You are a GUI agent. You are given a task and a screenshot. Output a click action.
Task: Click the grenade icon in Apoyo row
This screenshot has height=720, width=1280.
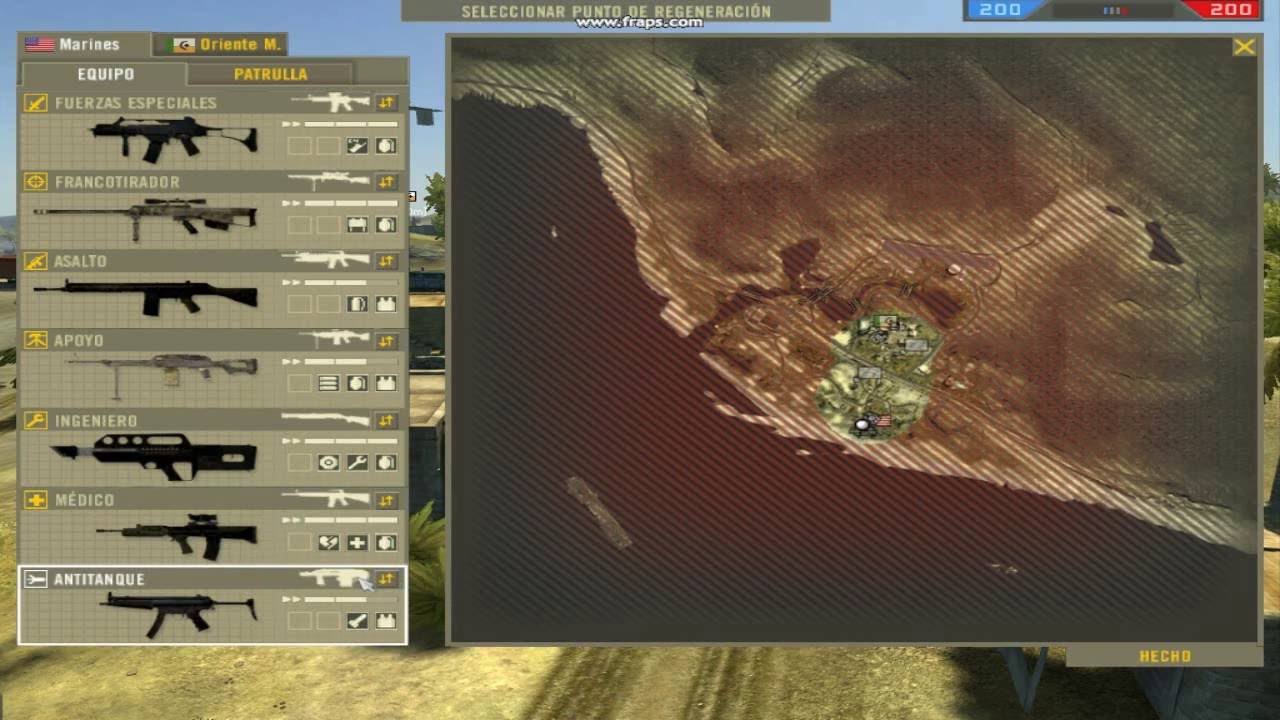pos(357,383)
